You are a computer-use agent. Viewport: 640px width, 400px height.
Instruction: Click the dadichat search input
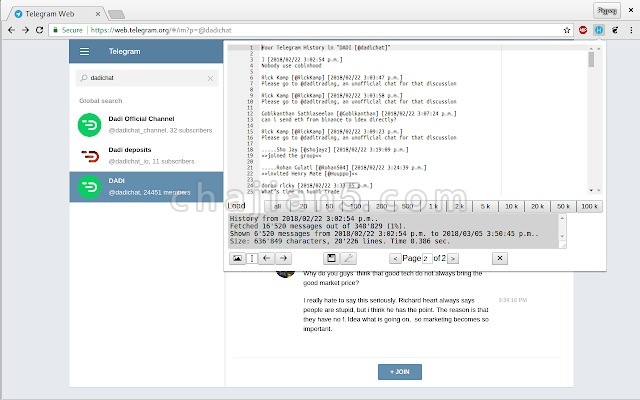[x=147, y=78]
